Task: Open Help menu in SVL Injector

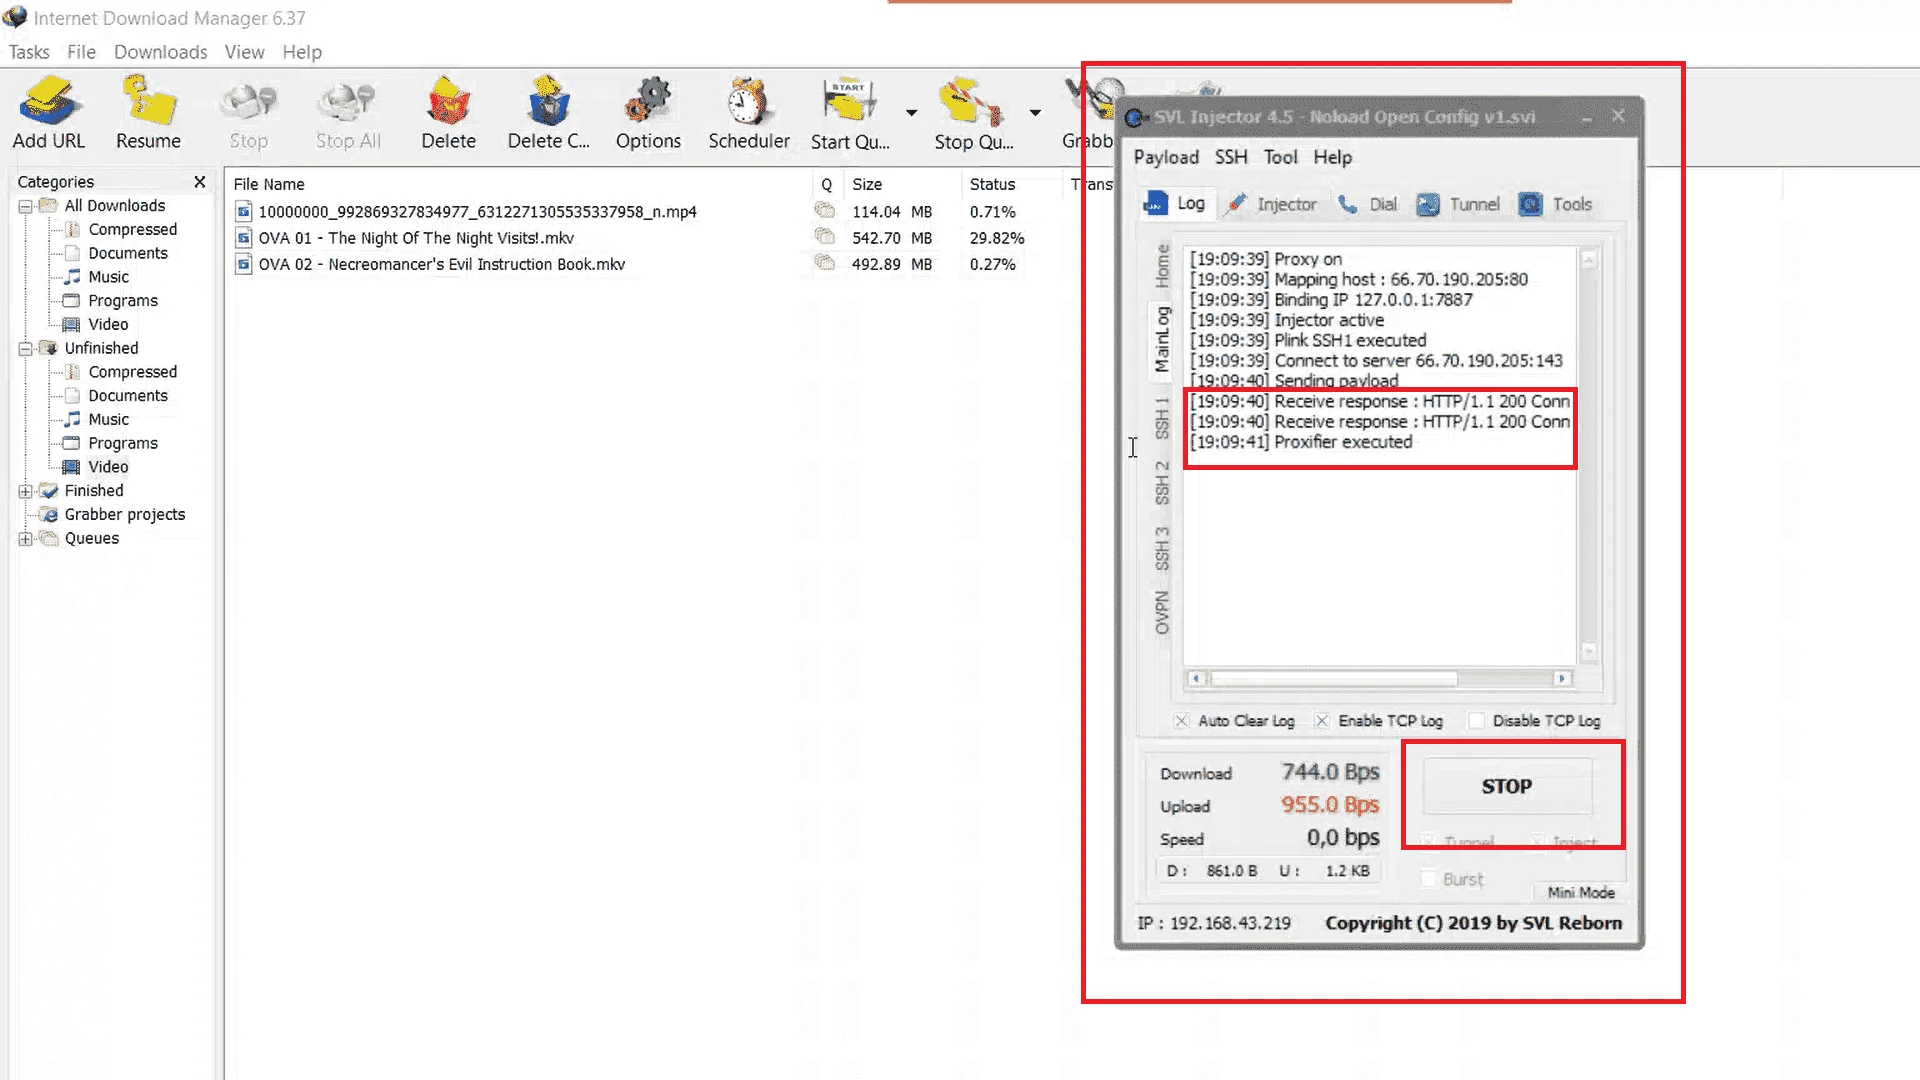Action: click(x=1332, y=157)
